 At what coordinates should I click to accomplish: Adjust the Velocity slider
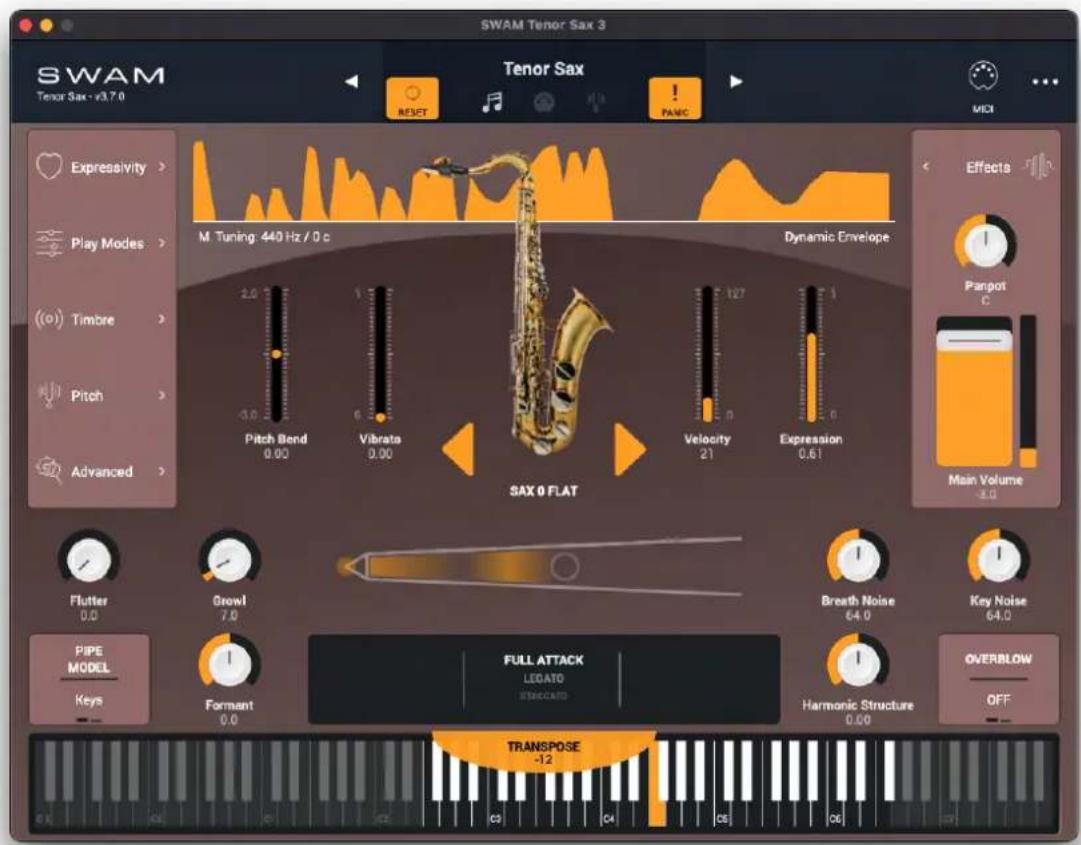coord(707,354)
